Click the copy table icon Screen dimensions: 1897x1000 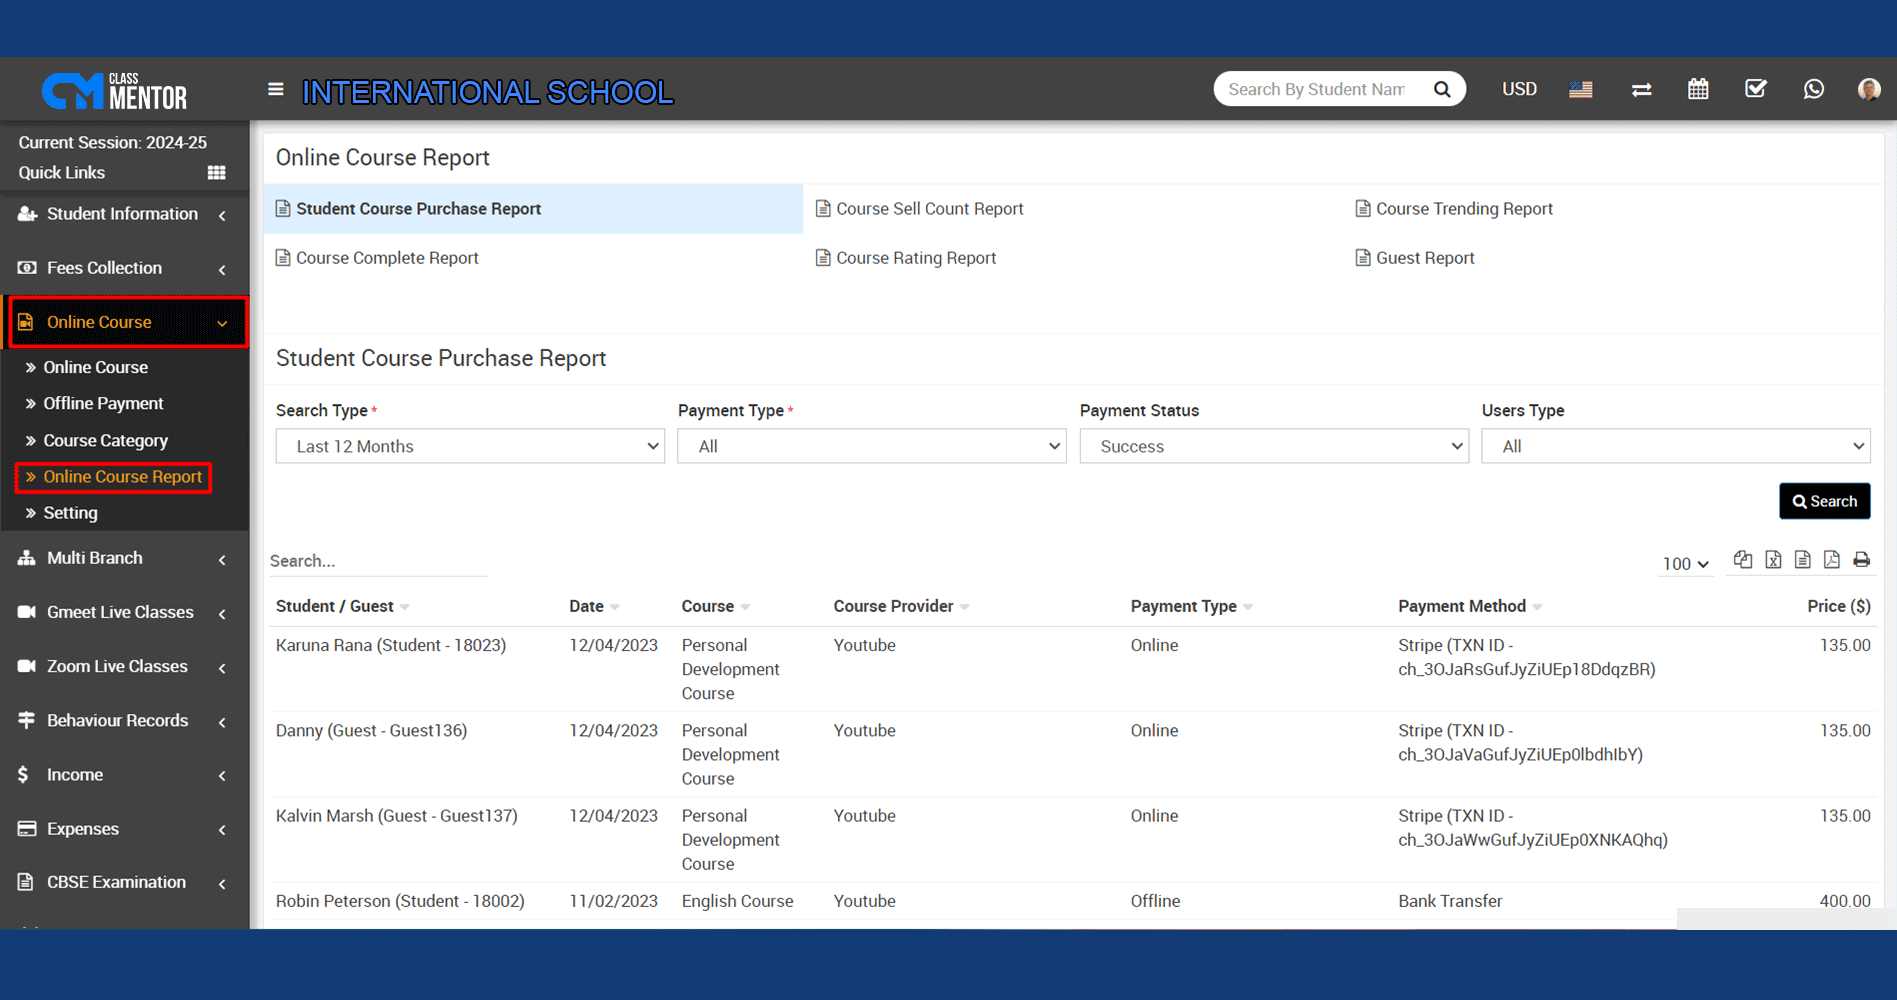click(x=1743, y=560)
